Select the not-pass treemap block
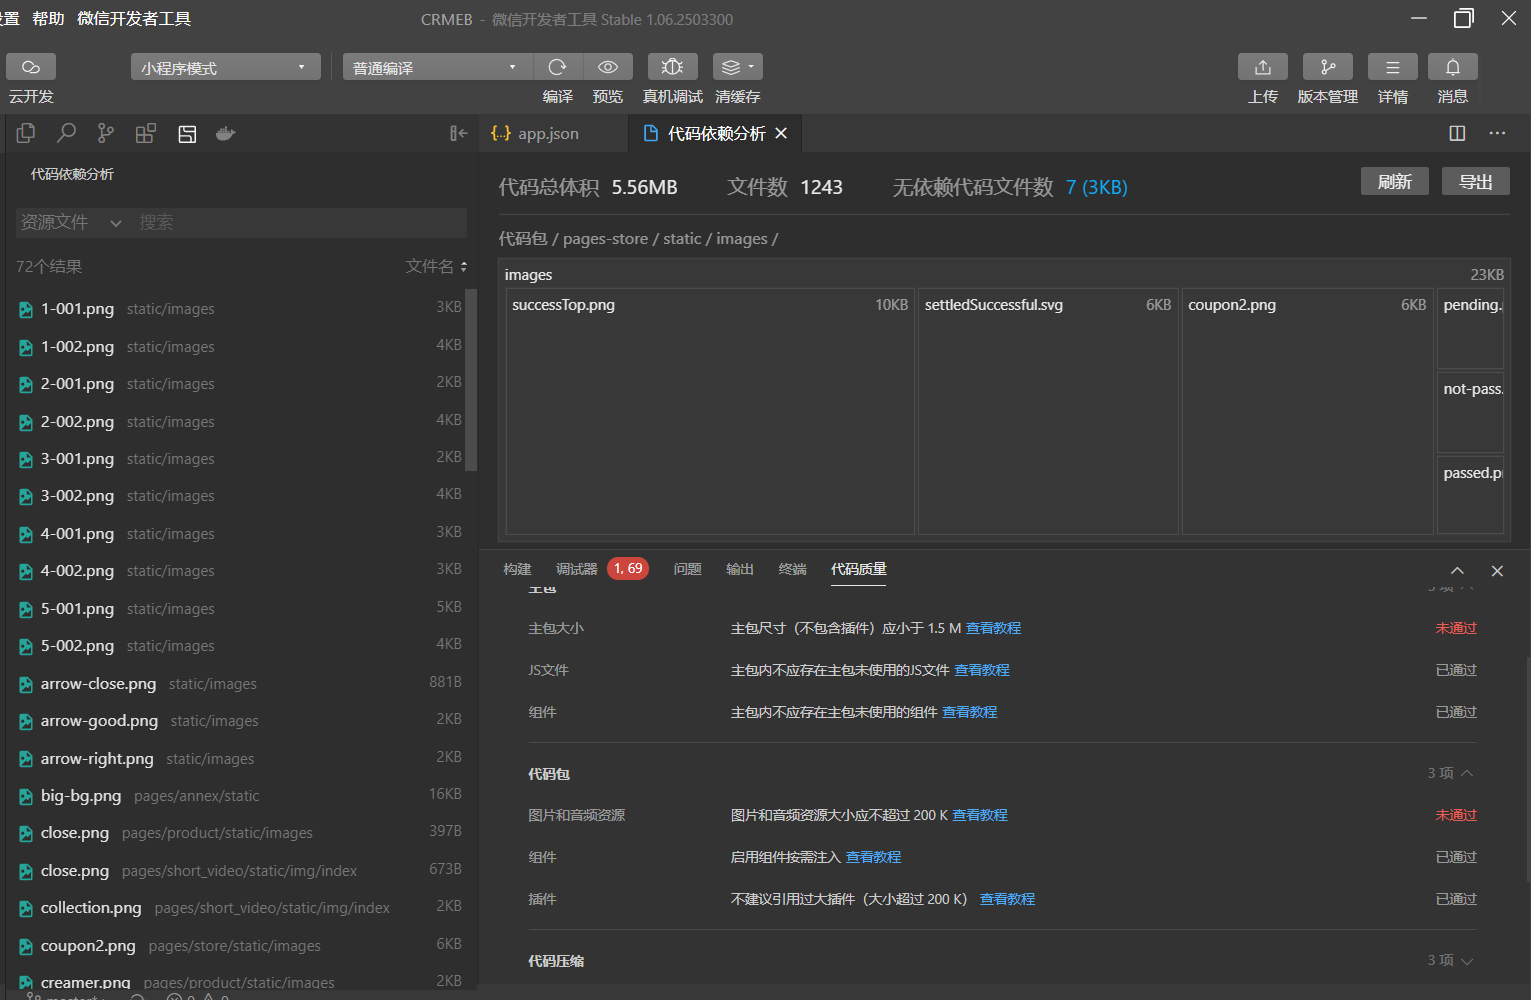The height and width of the screenshot is (1000, 1531). 1470,411
